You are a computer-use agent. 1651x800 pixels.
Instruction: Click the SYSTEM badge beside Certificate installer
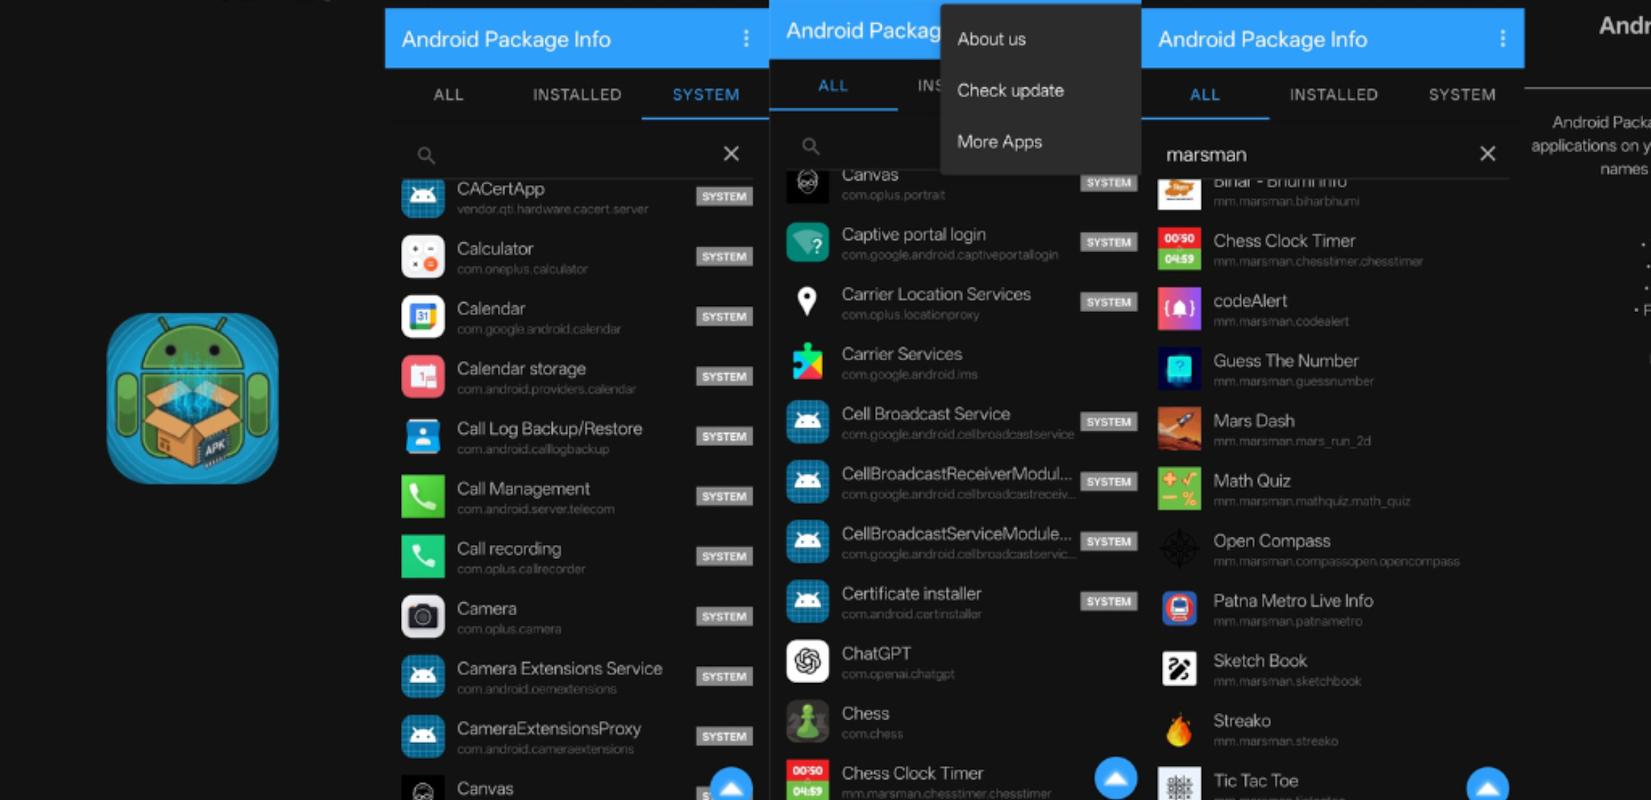click(x=1109, y=602)
